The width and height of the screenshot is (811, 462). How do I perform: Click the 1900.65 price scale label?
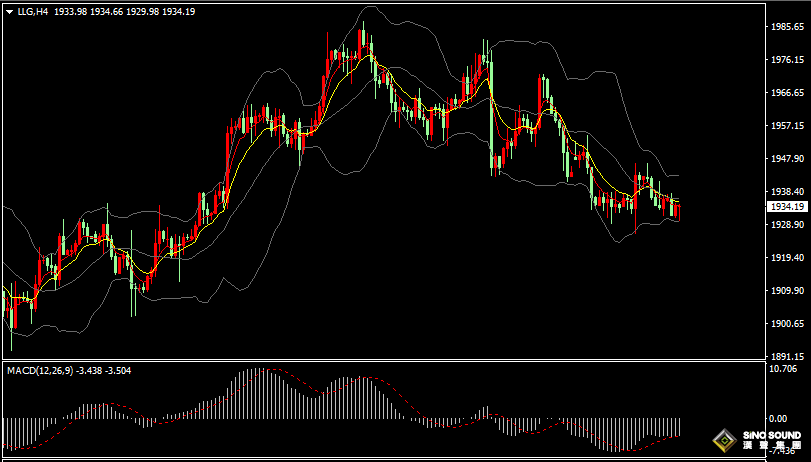point(785,324)
